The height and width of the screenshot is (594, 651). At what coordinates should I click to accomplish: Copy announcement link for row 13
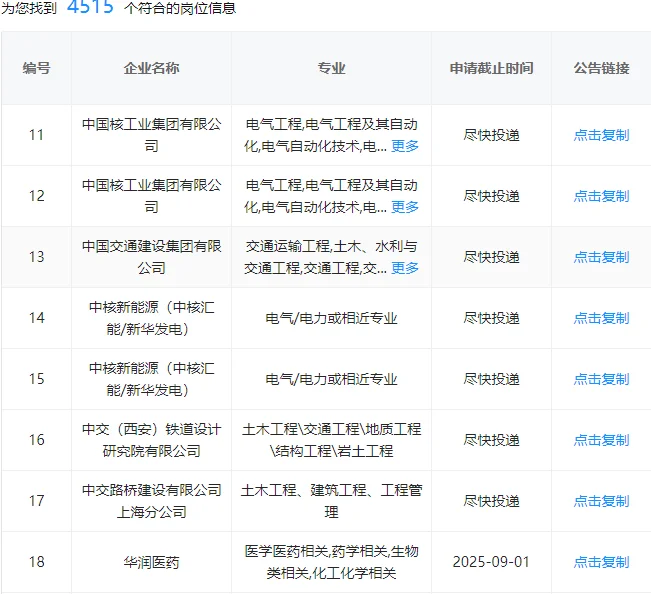pos(601,257)
